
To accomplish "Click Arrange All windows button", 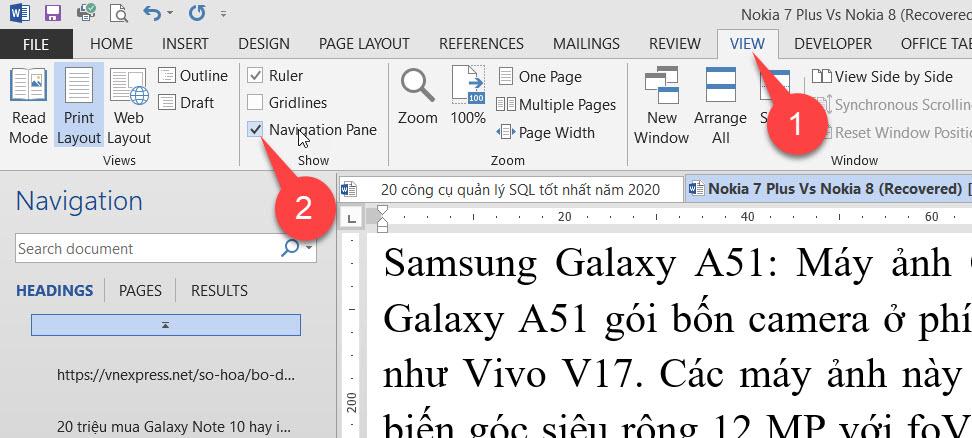I will [x=720, y=106].
